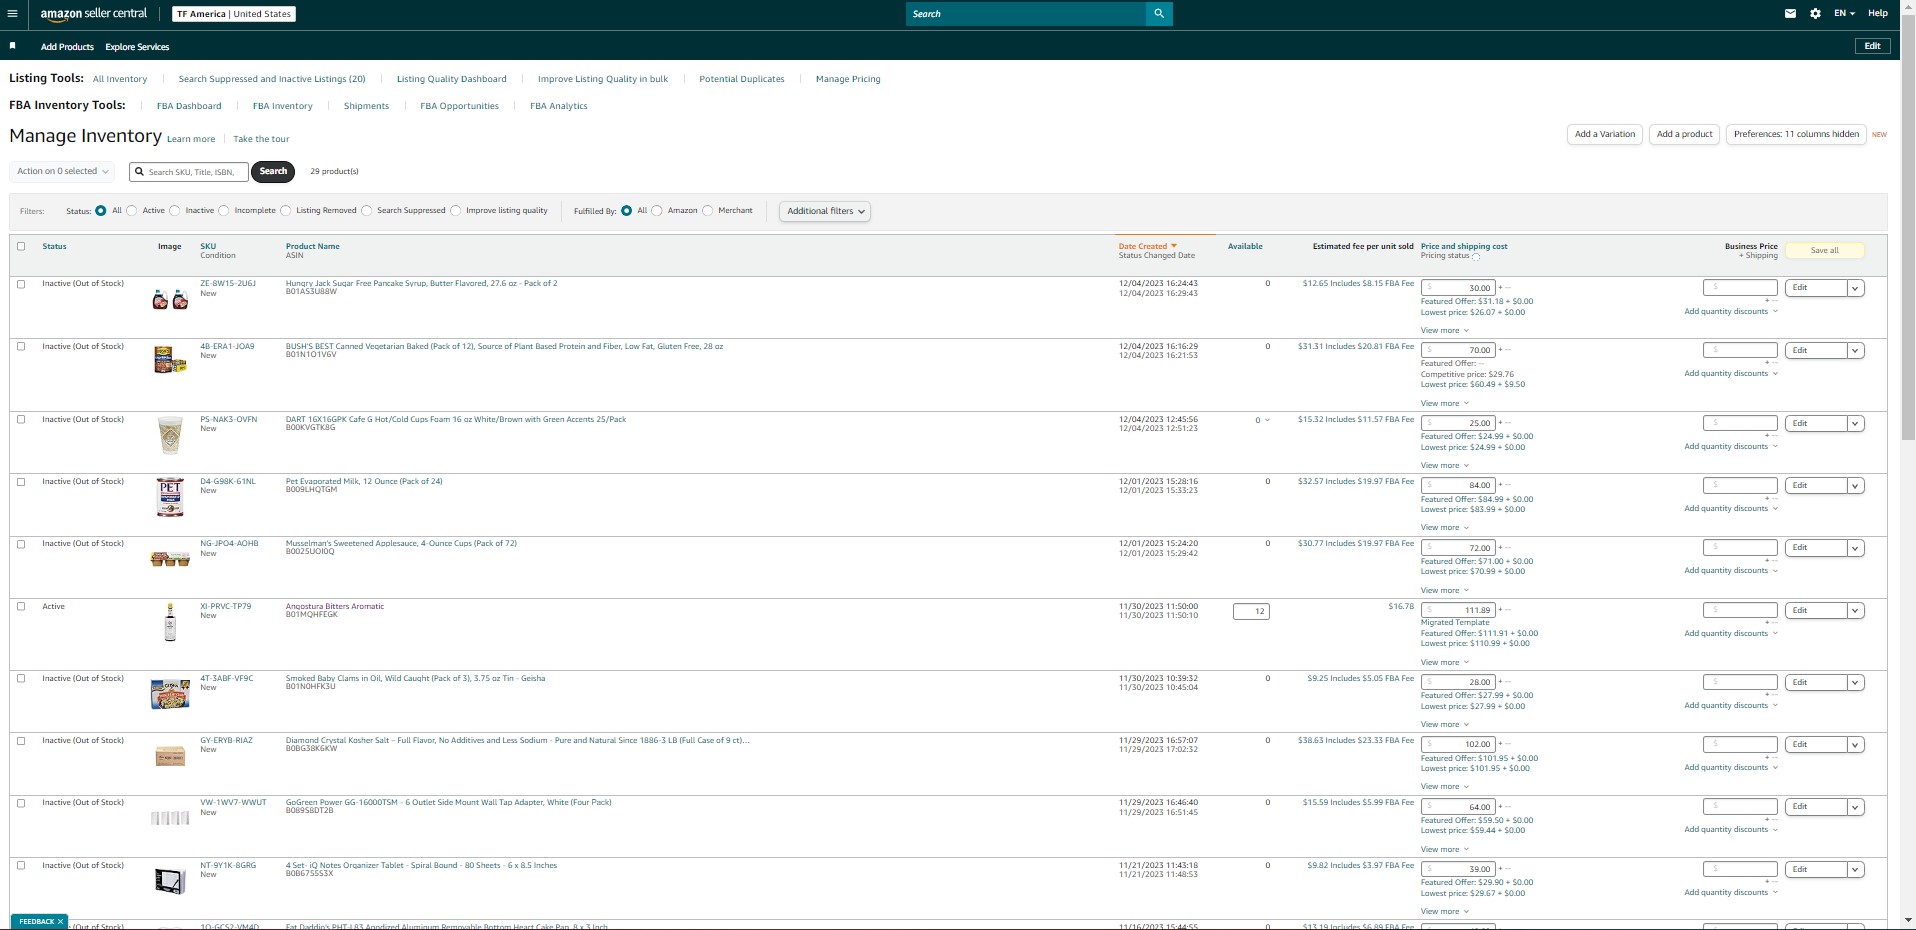Open the Angostura Bitters product image
Image resolution: width=1916 pixels, height=930 pixels.
(x=170, y=622)
